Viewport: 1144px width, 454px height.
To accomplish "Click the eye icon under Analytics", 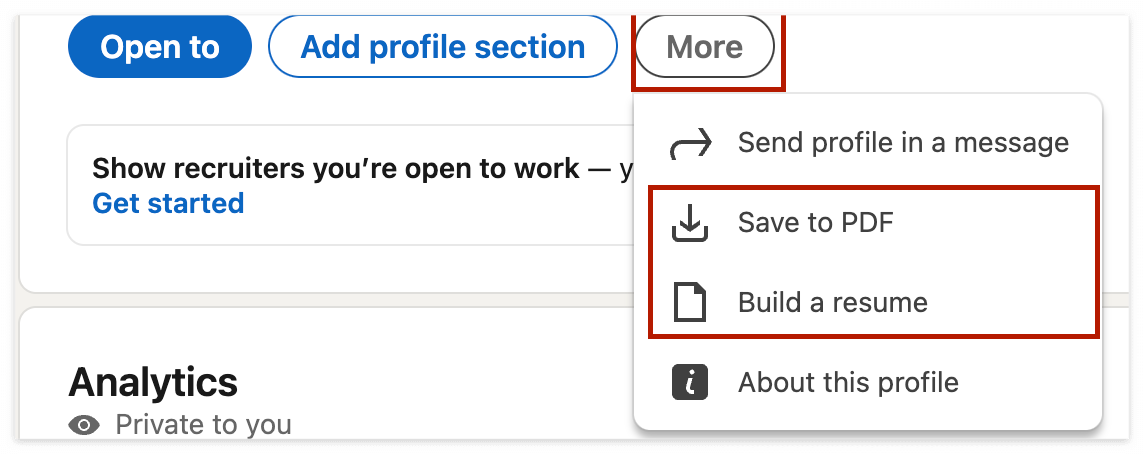I will tap(85, 426).
